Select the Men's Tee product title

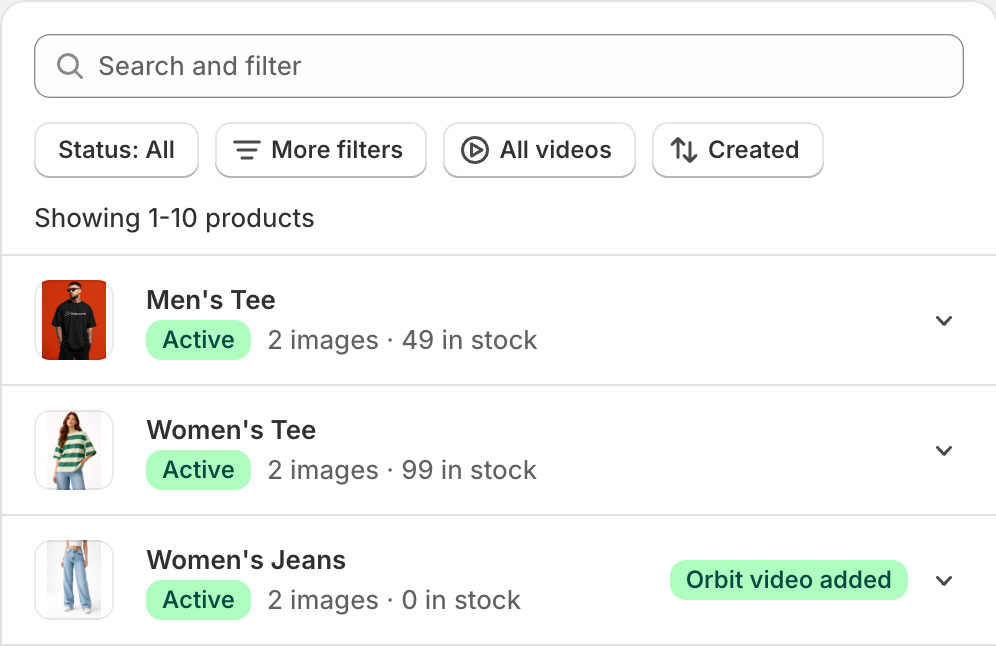click(x=211, y=300)
